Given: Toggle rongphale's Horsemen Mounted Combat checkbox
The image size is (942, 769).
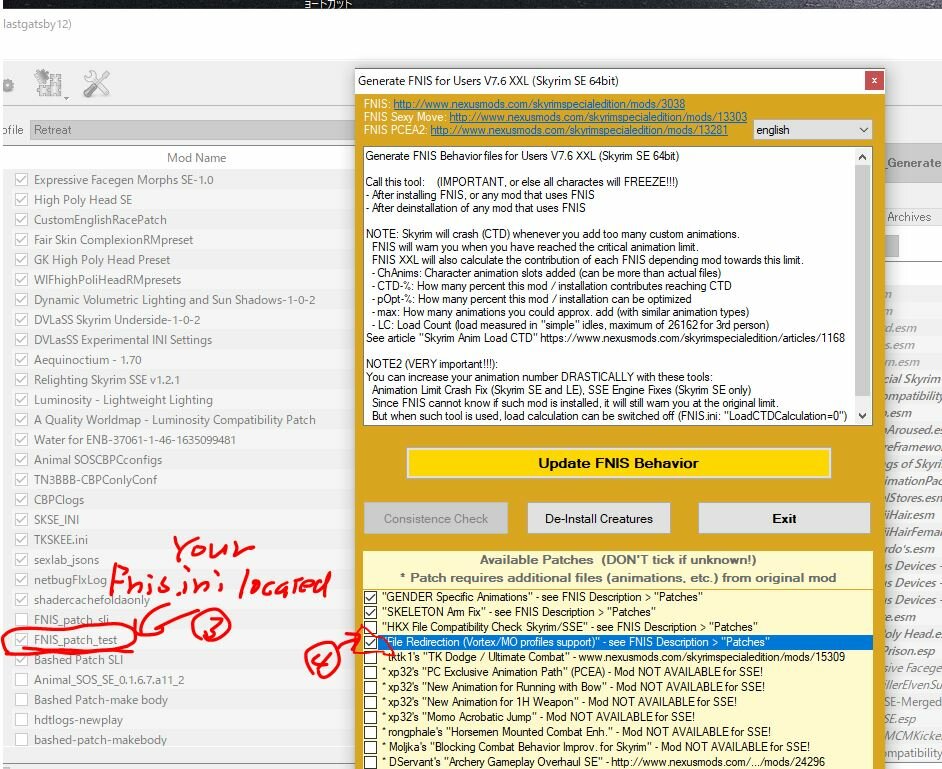Looking at the screenshot, I should [371, 732].
